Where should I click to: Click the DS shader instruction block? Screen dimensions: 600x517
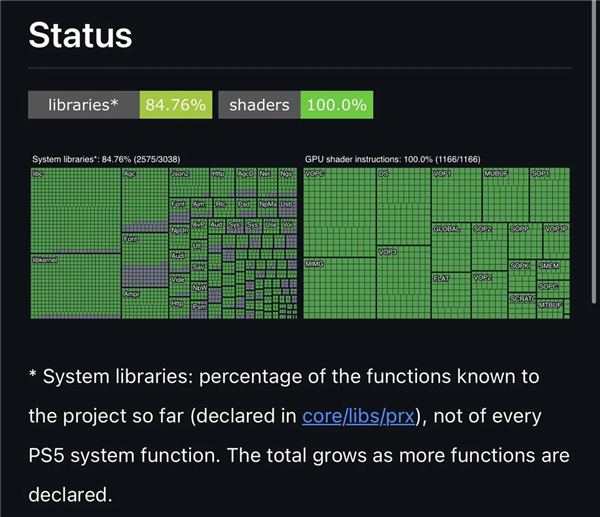coord(404,207)
